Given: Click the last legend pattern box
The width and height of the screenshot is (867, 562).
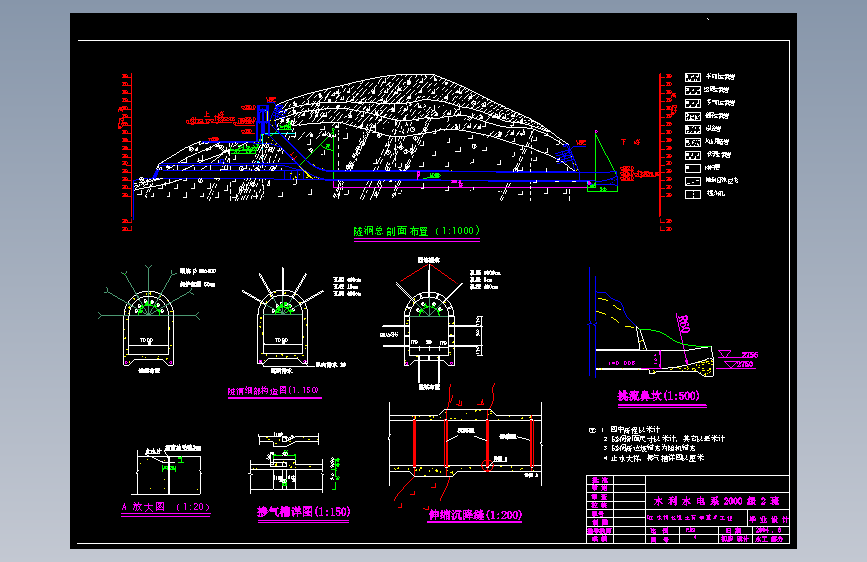Looking at the screenshot, I should [693, 194].
